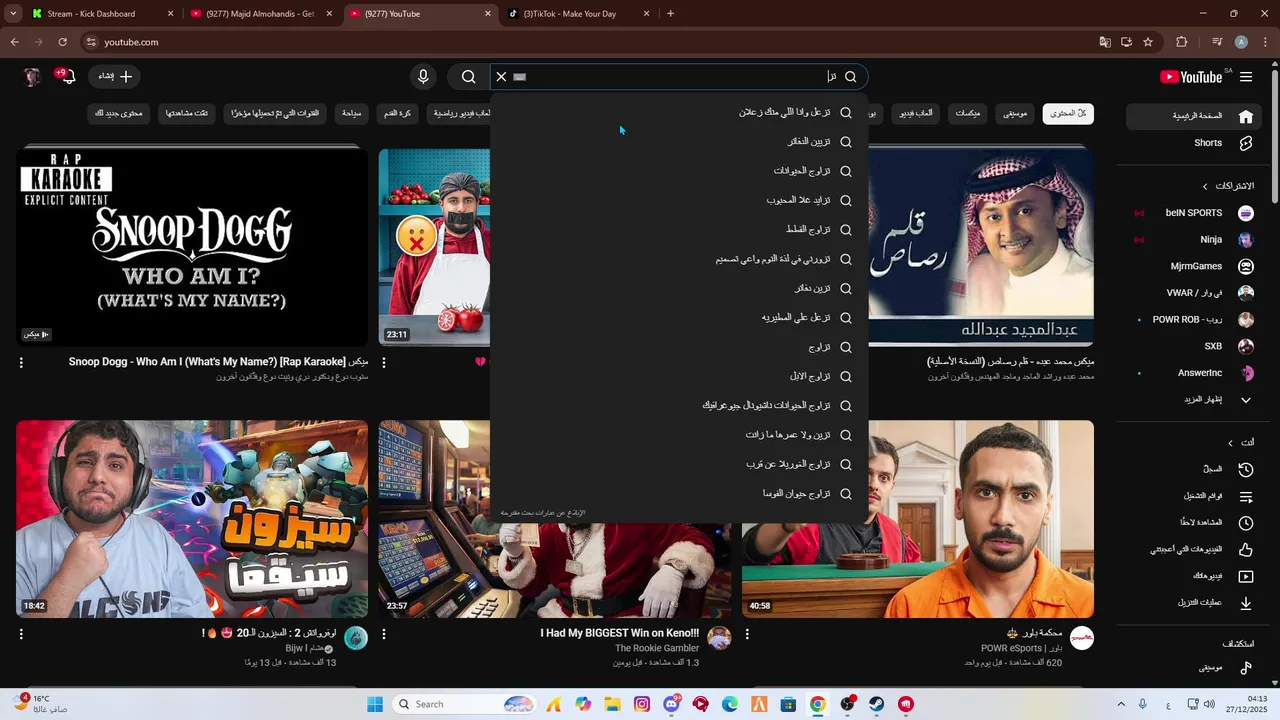Open the account avatar menu
The height and width of the screenshot is (720, 1280).
click(x=32, y=77)
